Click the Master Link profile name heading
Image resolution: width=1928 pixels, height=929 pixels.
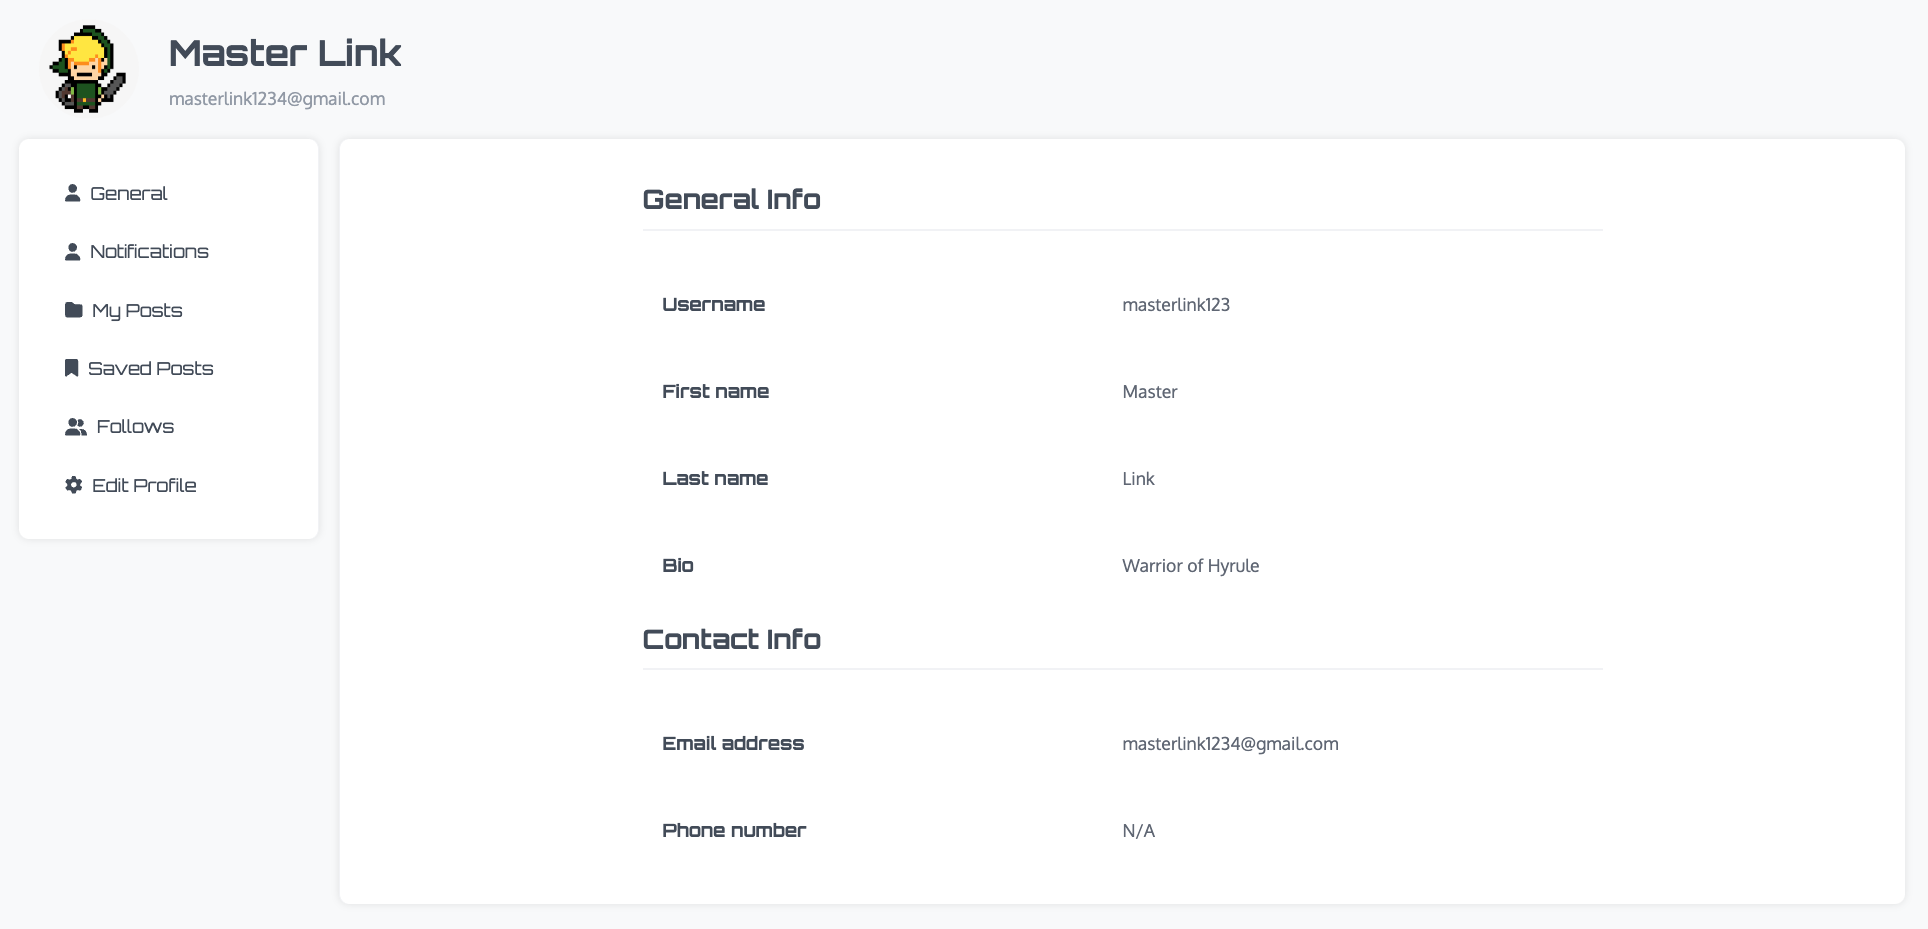285,53
